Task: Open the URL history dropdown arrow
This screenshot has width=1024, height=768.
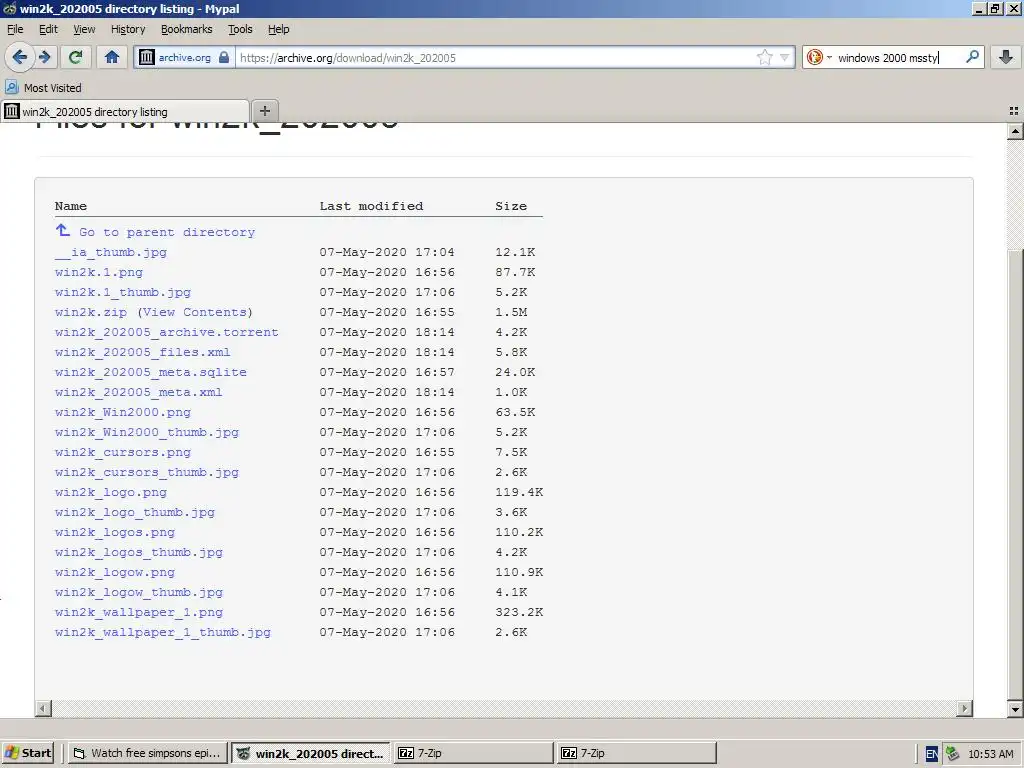Action: pyautogui.click(x=785, y=57)
